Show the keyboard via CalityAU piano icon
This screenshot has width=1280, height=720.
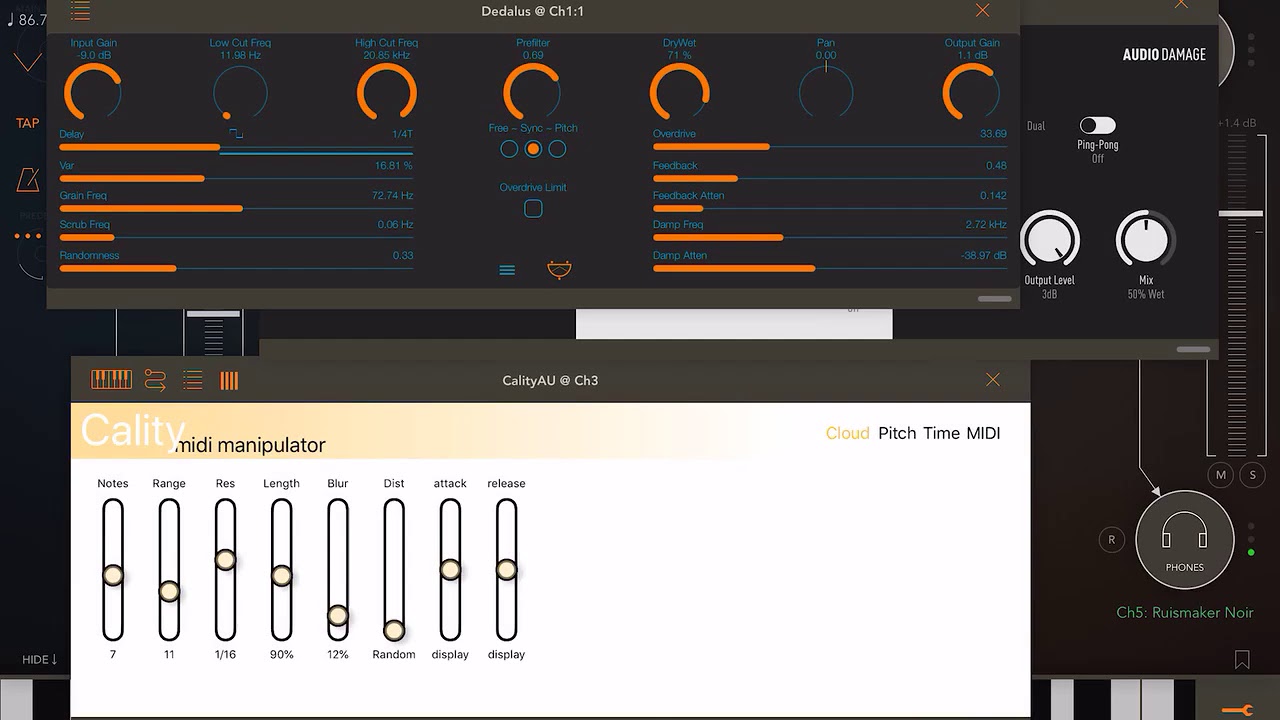pyautogui.click(x=111, y=380)
